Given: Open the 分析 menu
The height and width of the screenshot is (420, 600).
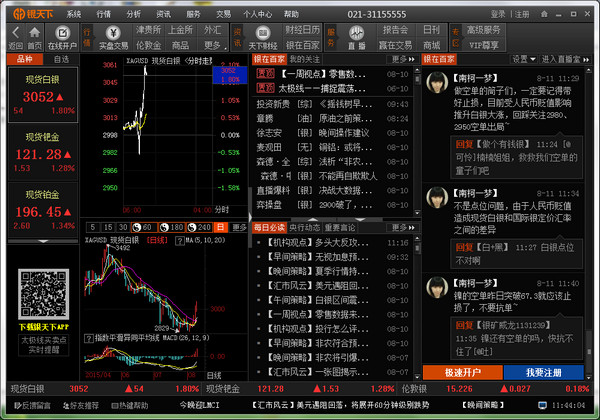Looking at the screenshot, I should click(134, 14).
